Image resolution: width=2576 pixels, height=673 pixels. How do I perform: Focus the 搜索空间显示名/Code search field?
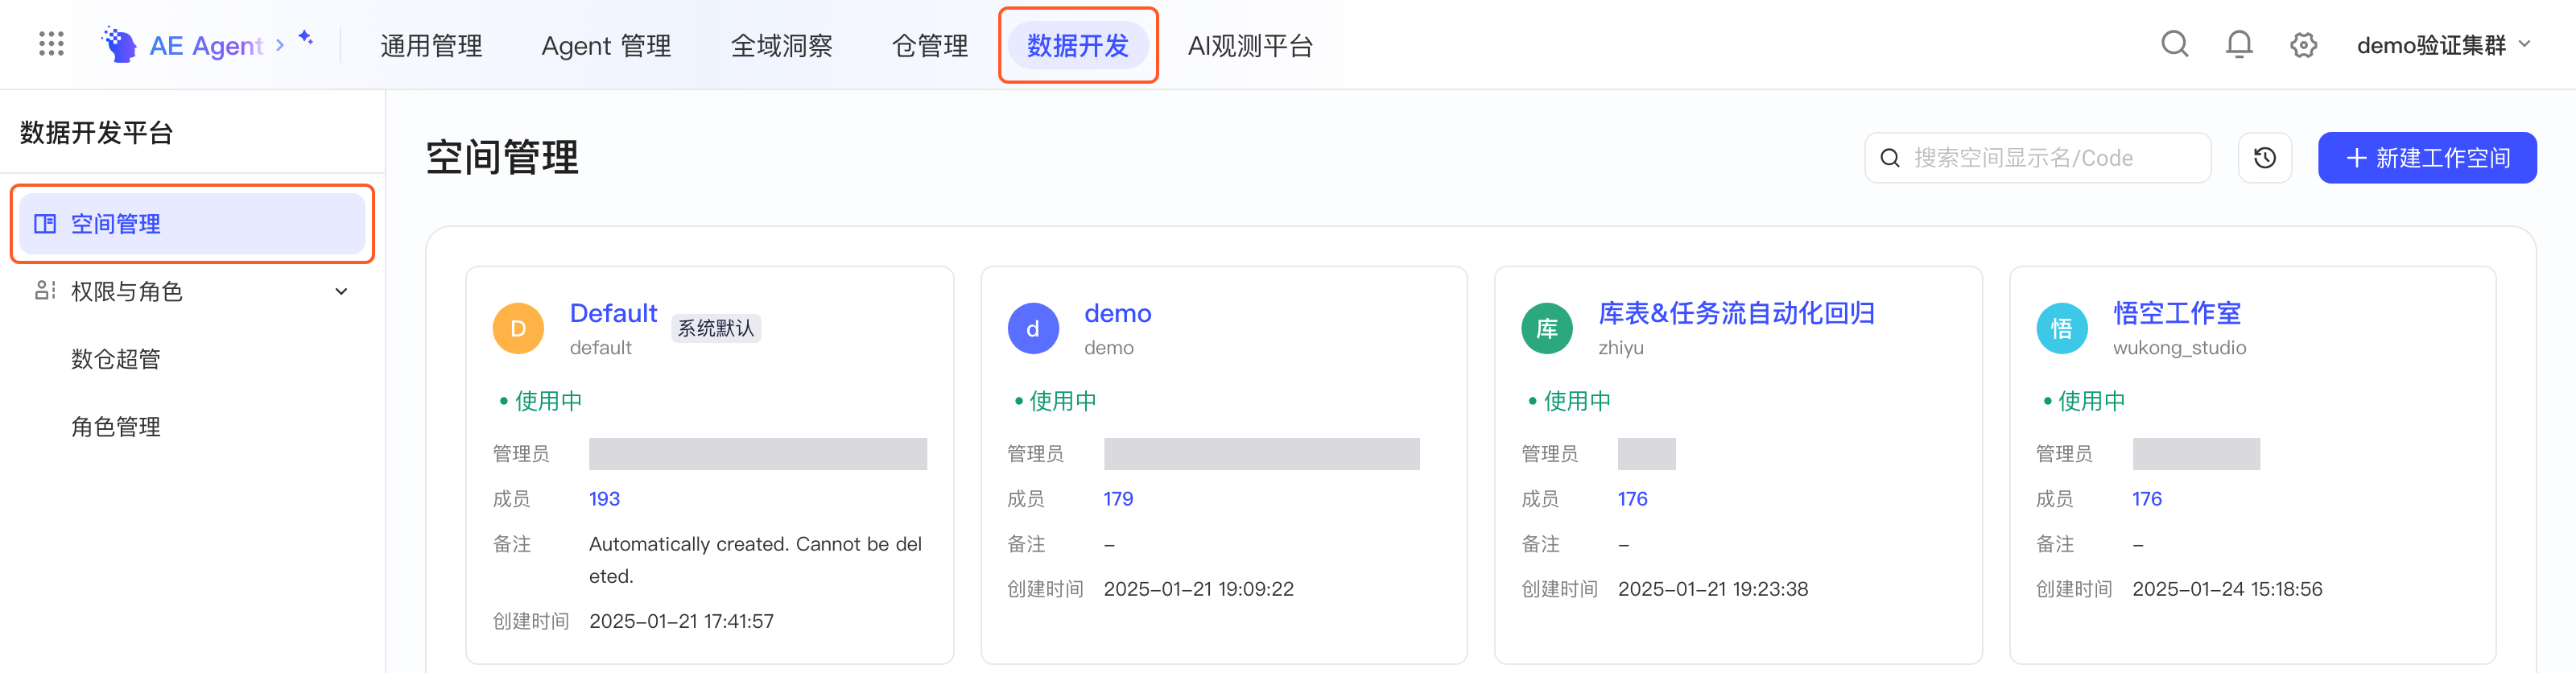(2037, 158)
